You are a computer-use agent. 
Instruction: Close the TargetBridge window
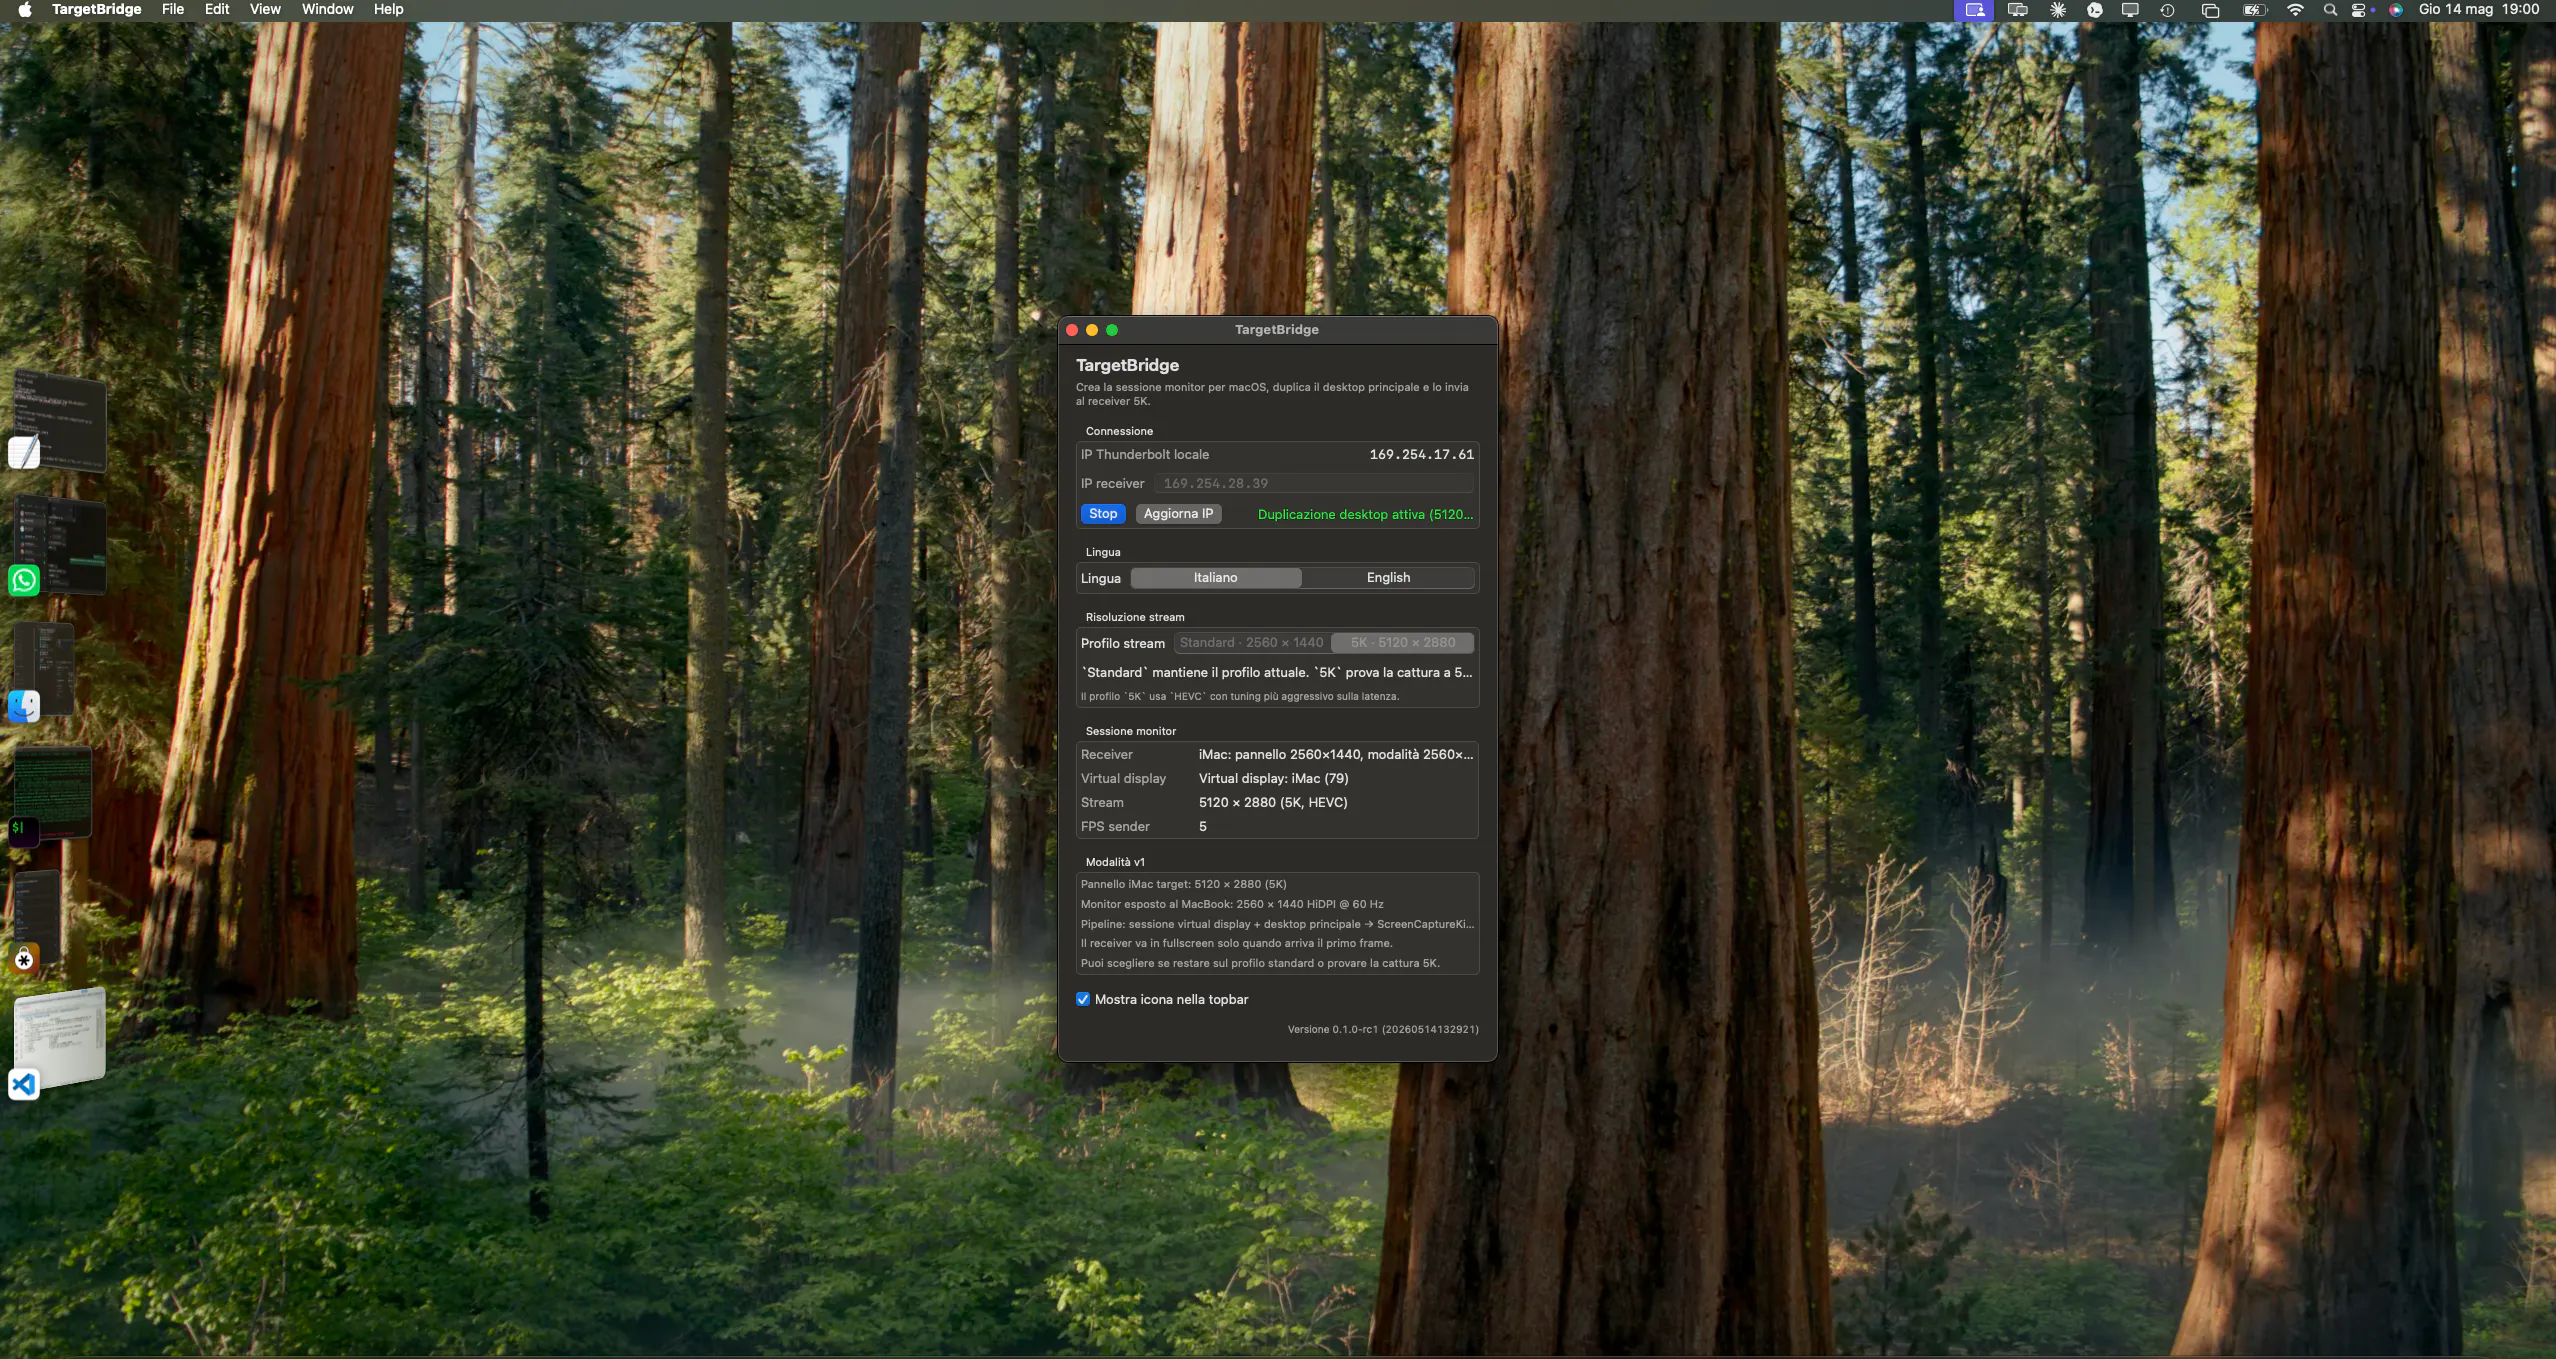[1072, 330]
